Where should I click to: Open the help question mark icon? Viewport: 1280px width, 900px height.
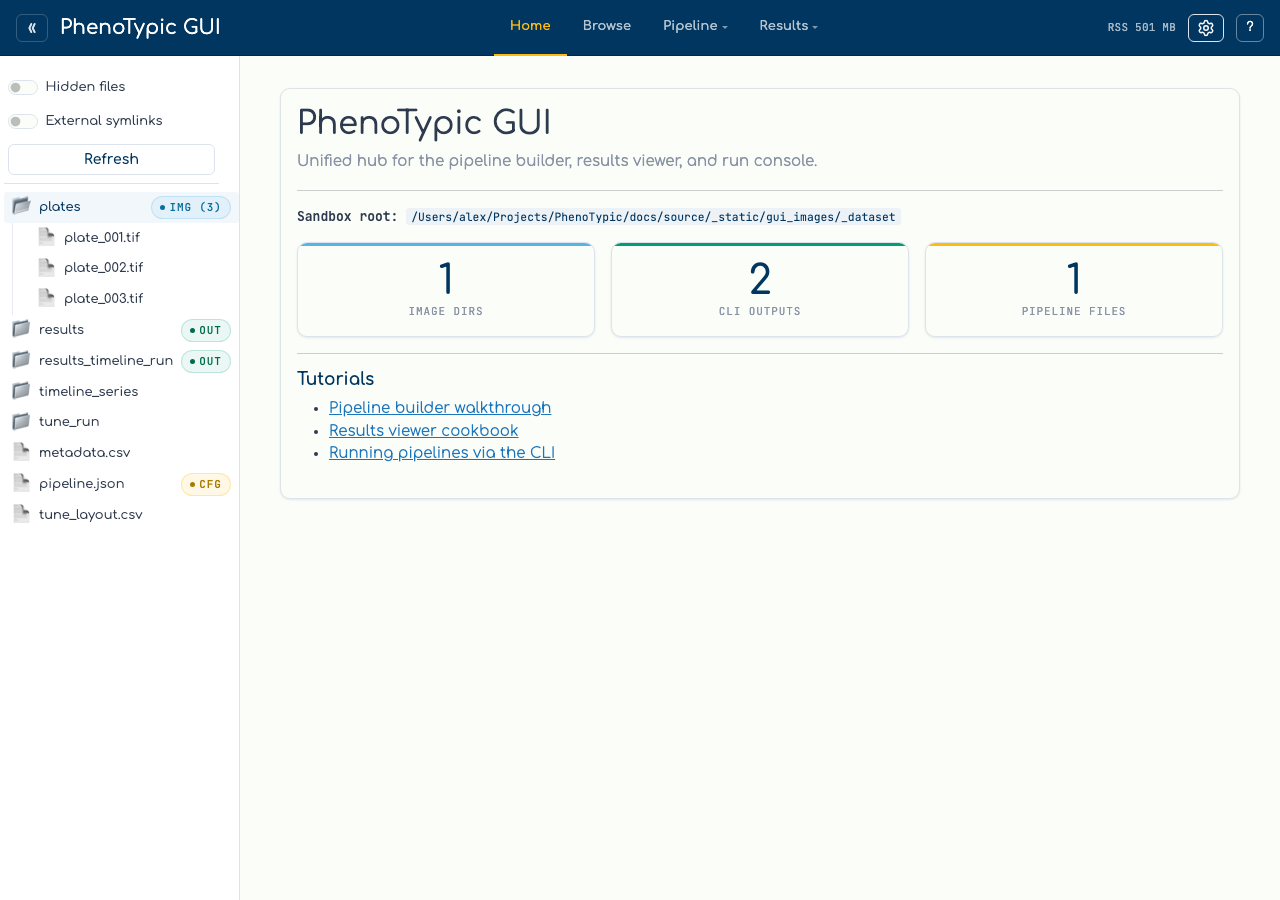[1250, 28]
